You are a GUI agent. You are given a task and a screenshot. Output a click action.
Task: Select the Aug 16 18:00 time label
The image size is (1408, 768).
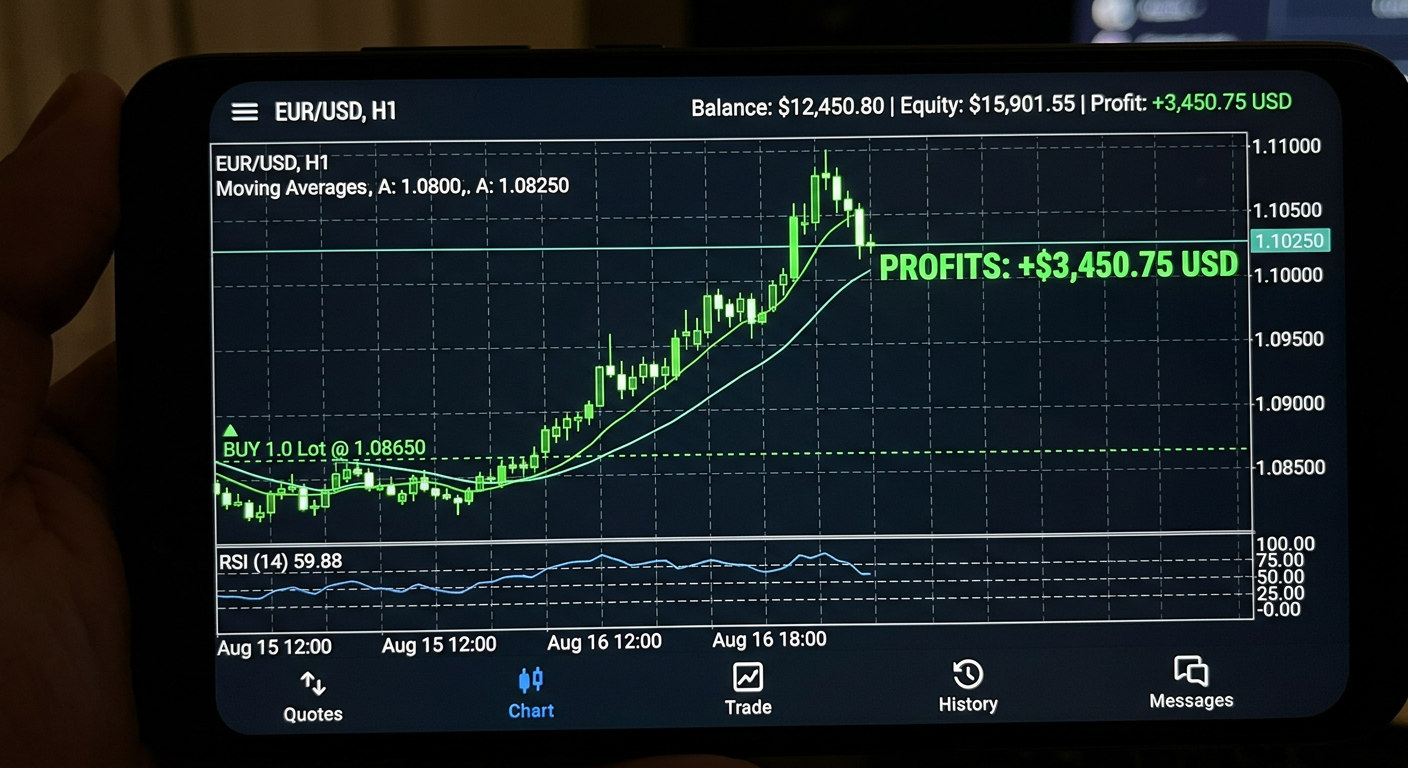pyautogui.click(x=769, y=639)
